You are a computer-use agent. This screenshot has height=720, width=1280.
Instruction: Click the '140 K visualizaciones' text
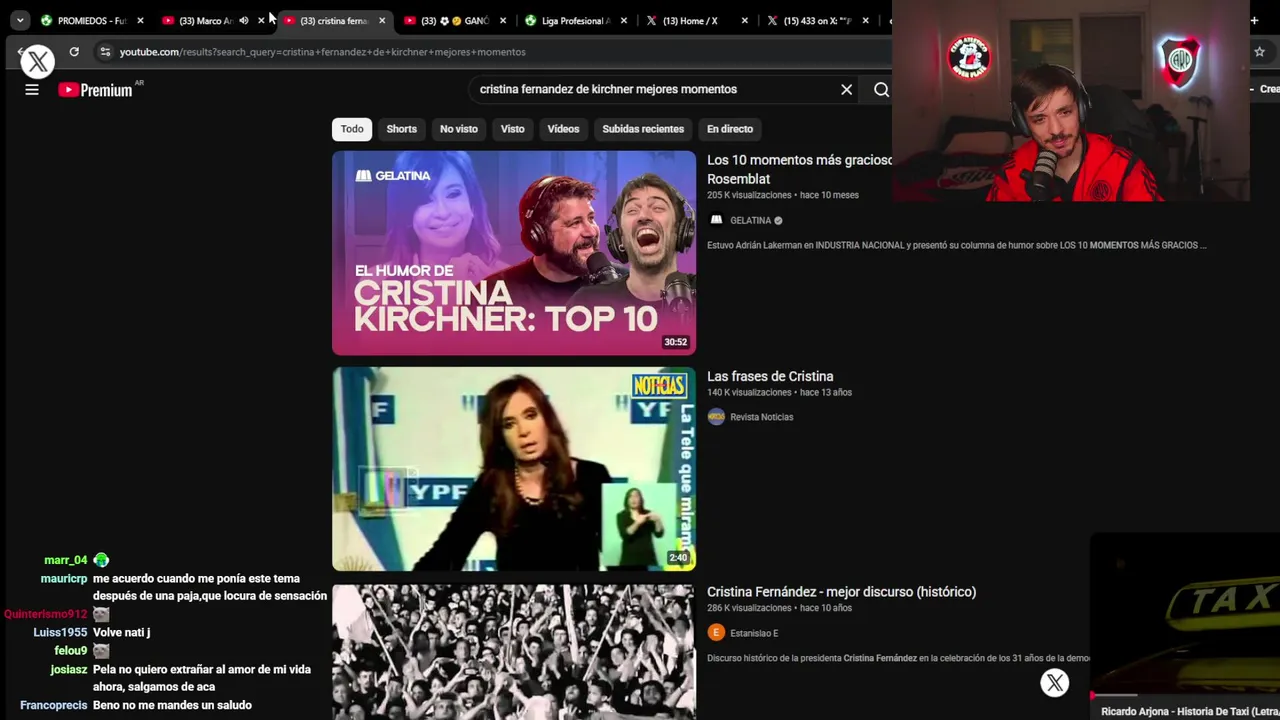[749, 392]
